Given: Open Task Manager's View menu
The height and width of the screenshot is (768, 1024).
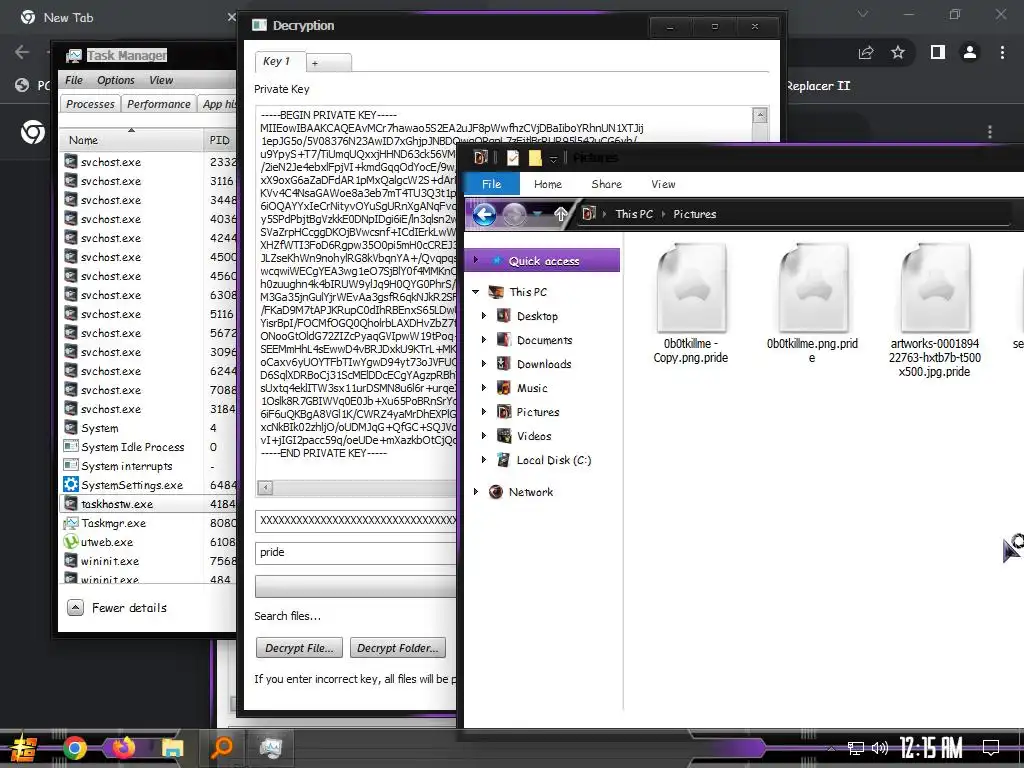Looking at the screenshot, I should click(161, 80).
